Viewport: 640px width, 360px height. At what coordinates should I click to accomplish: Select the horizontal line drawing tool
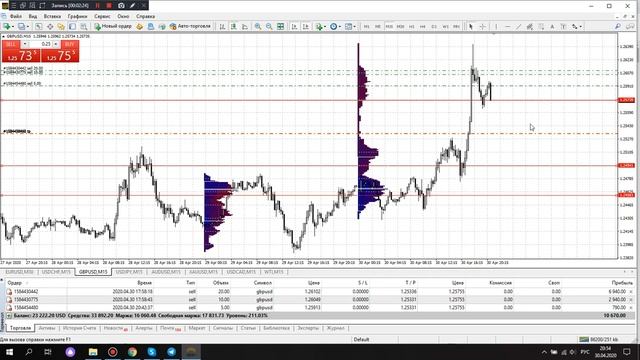click(x=507, y=26)
